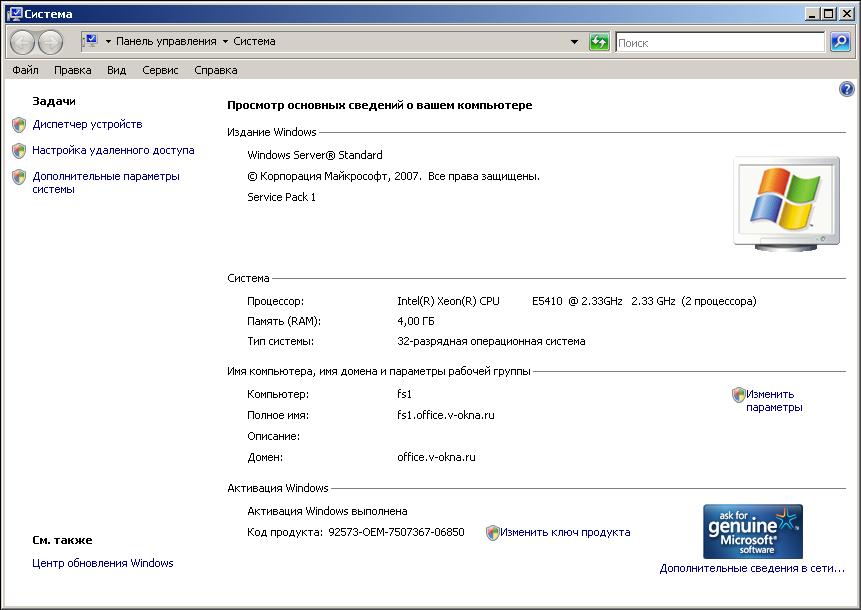Click the shield icon next to Диспетчер устройств
The height and width of the screenshot is (610, 861).
(19, 125)
